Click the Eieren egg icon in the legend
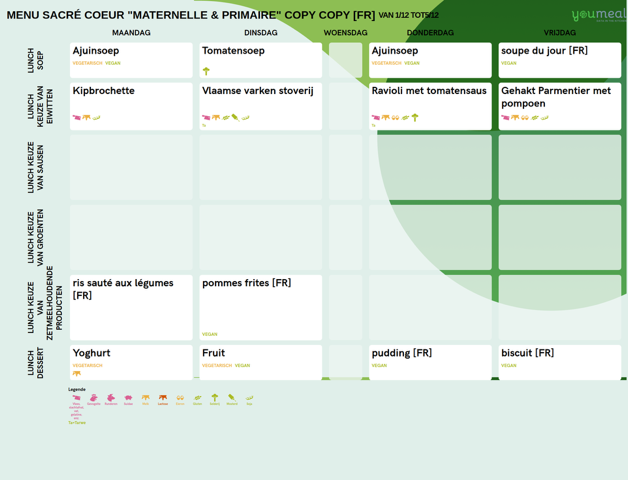The image size is (628, 480). [x=180, y=398]
